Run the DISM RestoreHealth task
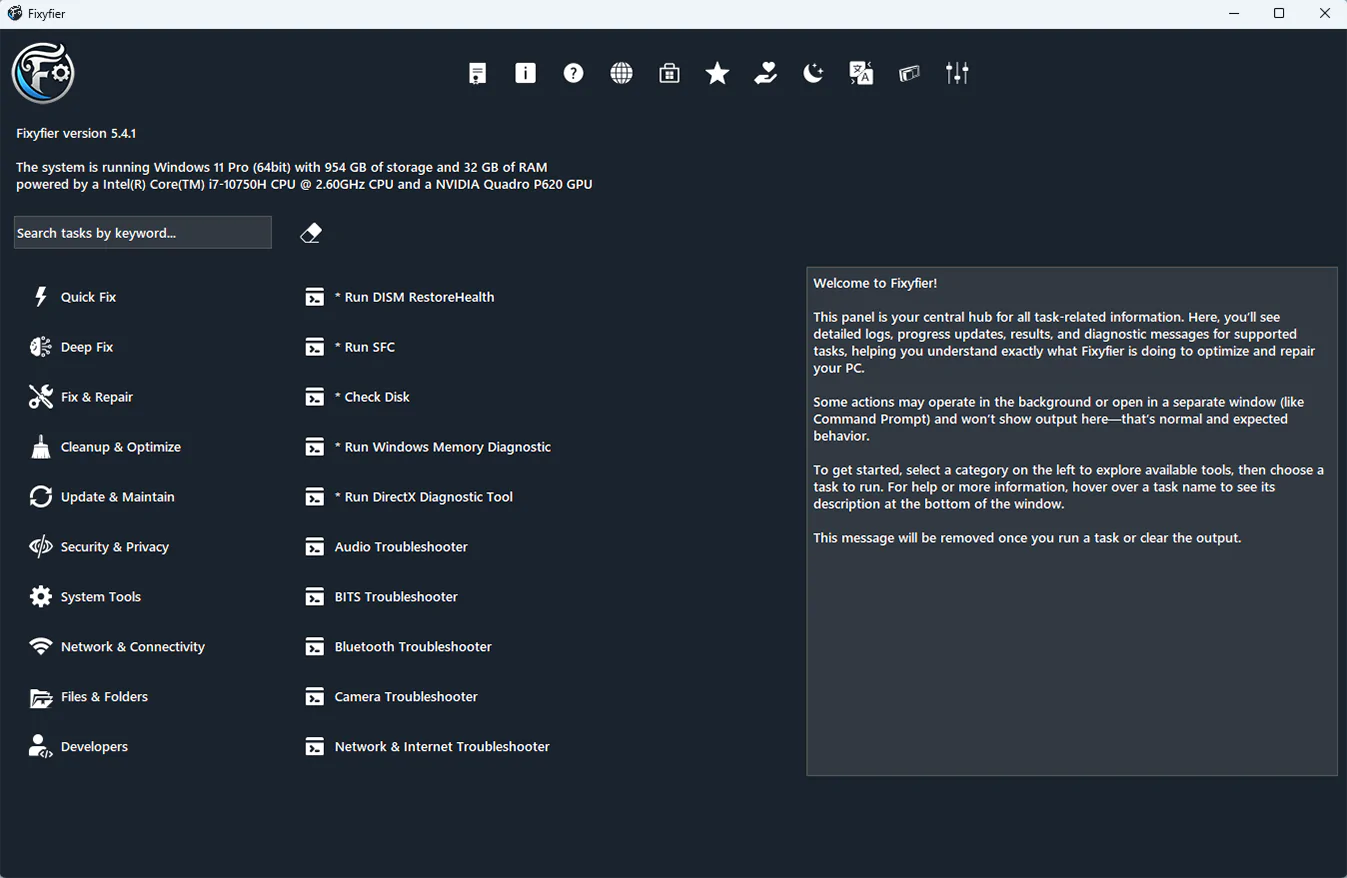The width and height of the screenshot is (1347, 878). tap(414, 296)
